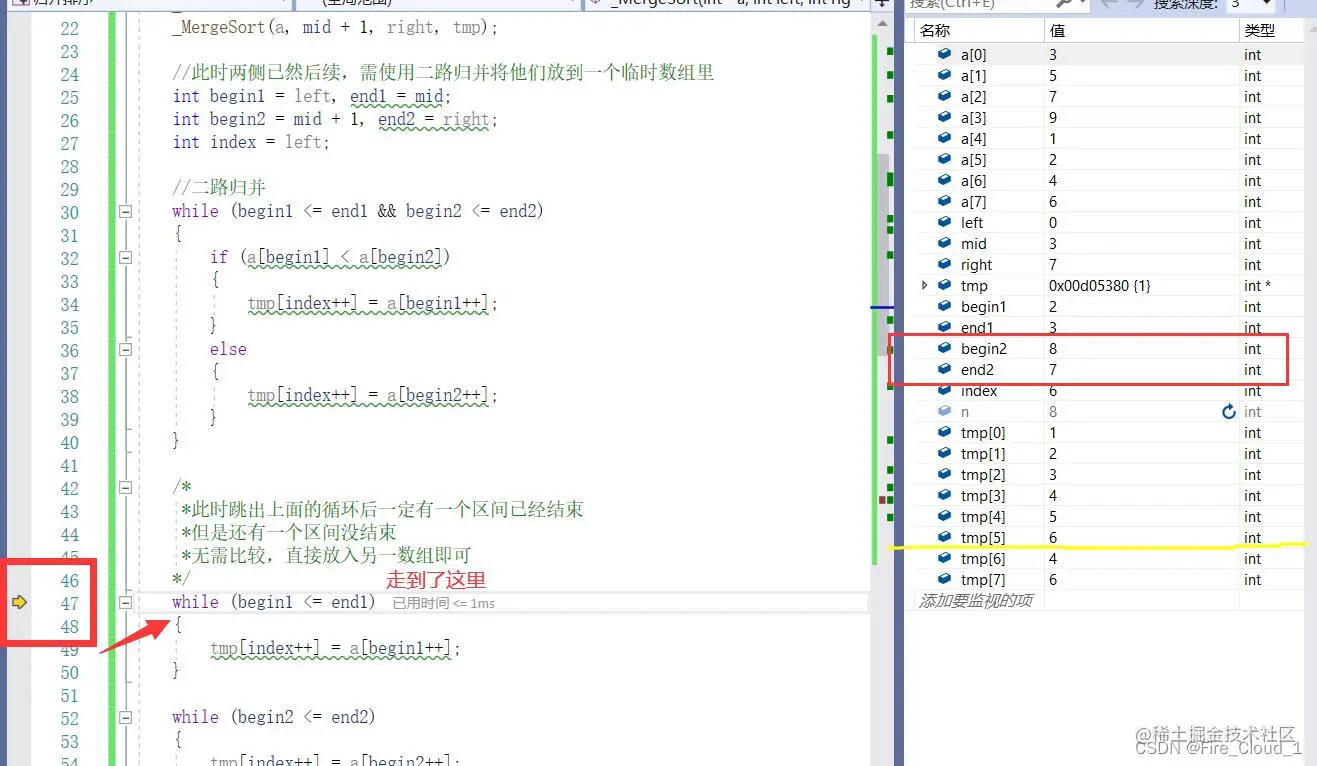The height and width of the screenshot is (766, 1317).
Task: Click the tmp[5] variable name
Action: 983,537
